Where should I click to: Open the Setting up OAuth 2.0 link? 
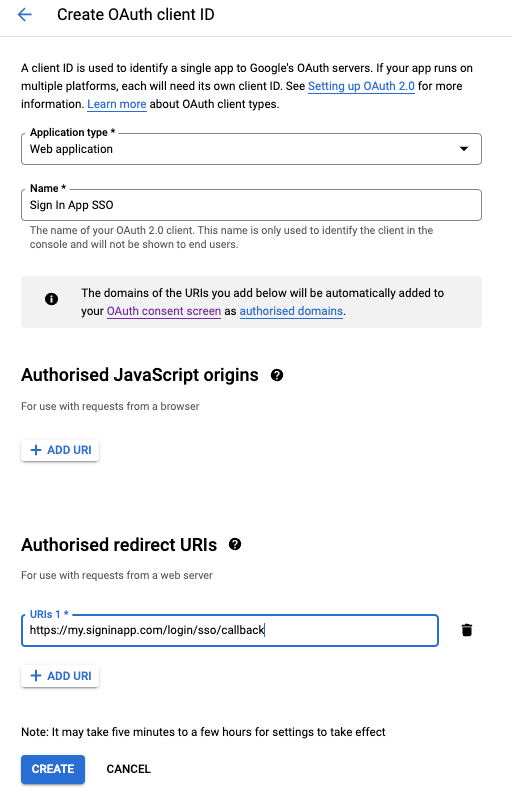(361, 86)
